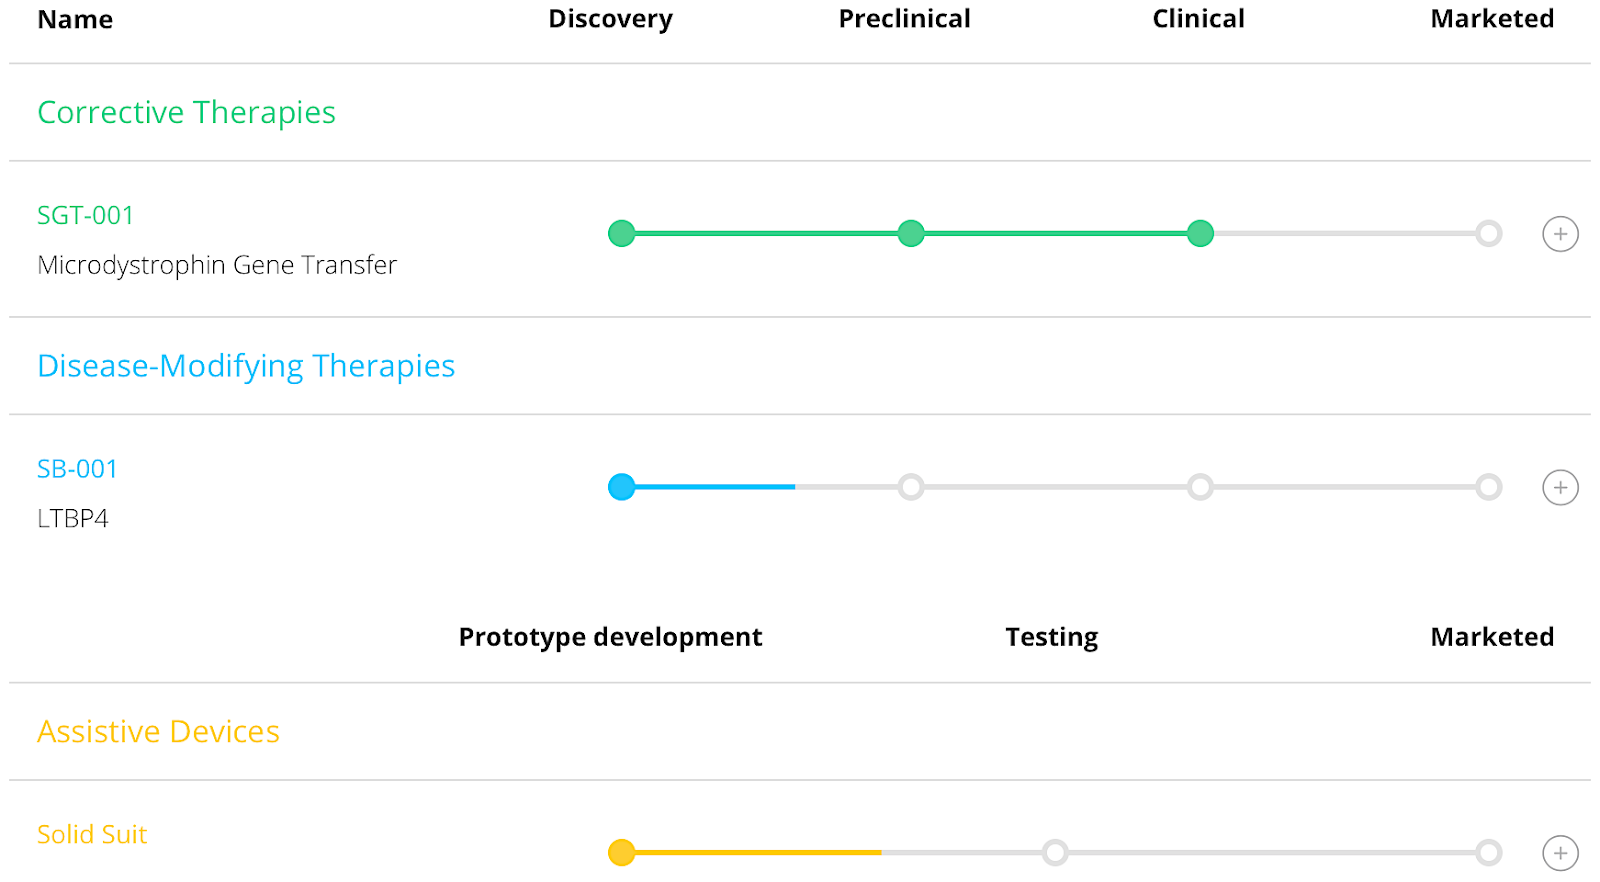Screen dimensions: 1600x882
Task: Click Solid Suit Testing stage empty circle
Action: click(x=1055, y=853)
